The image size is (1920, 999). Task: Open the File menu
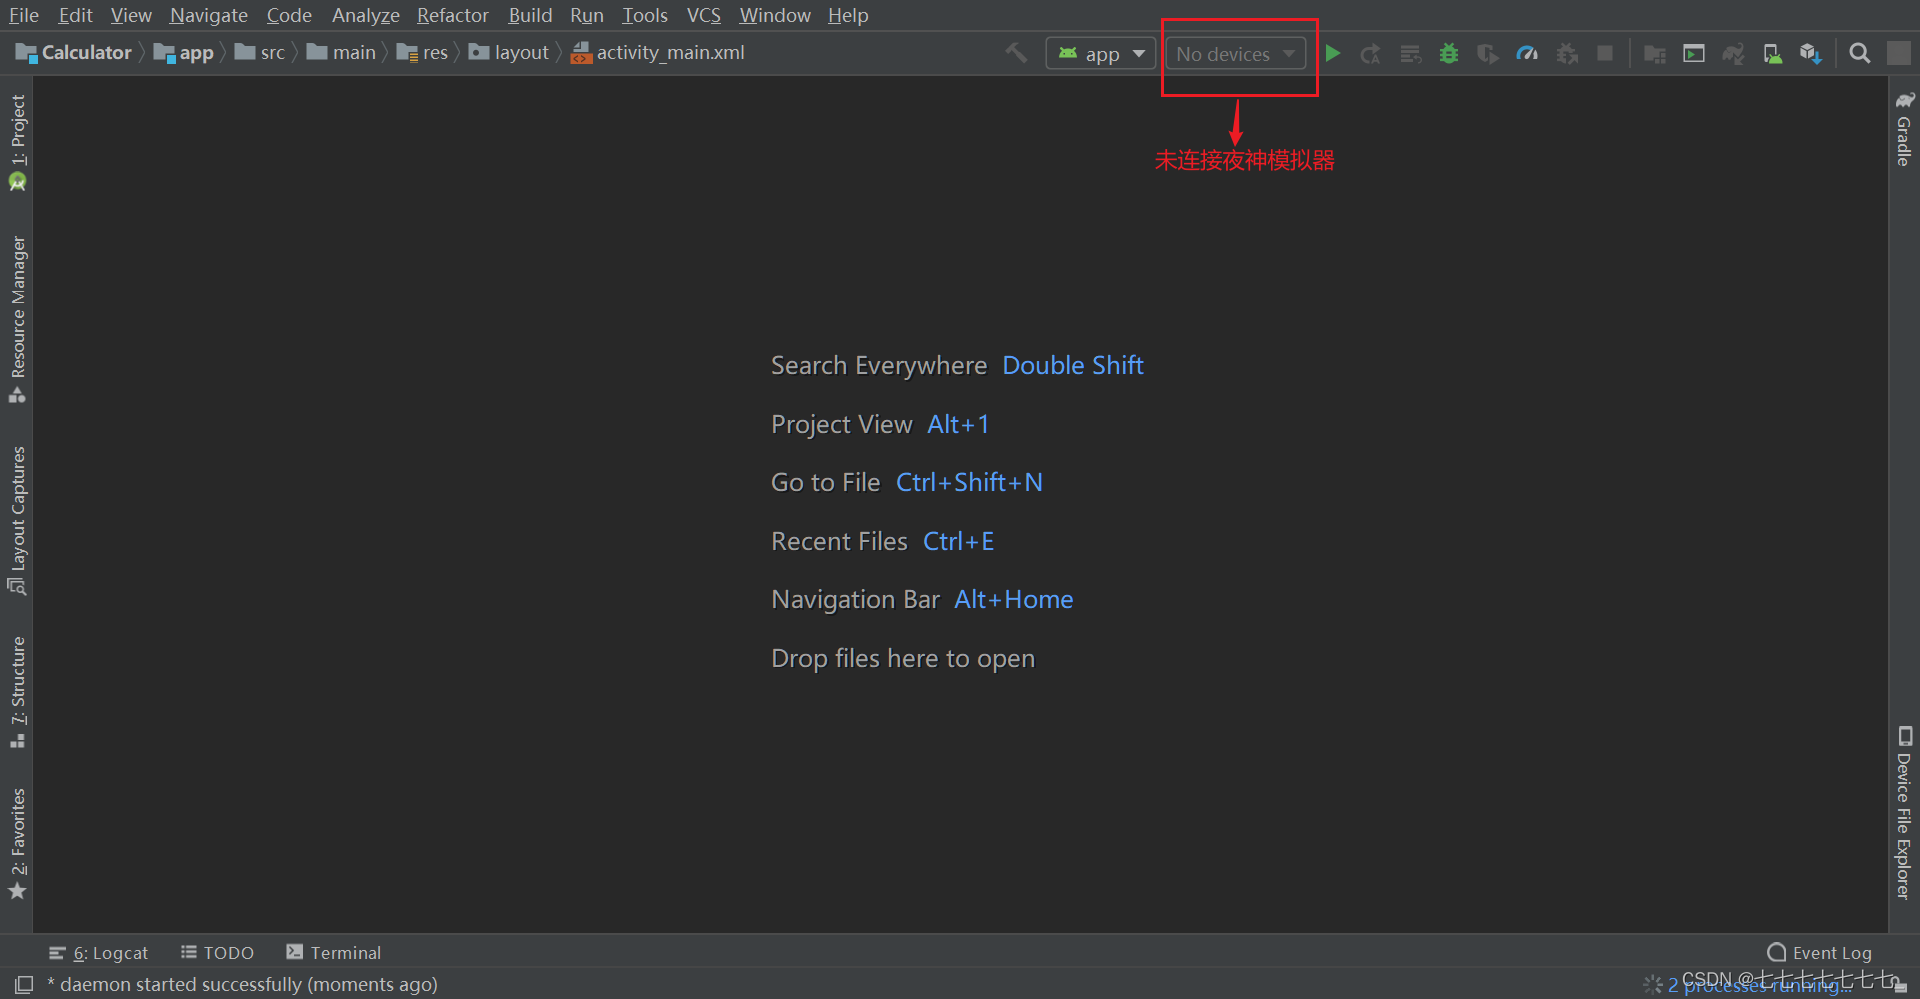point(23,15)
